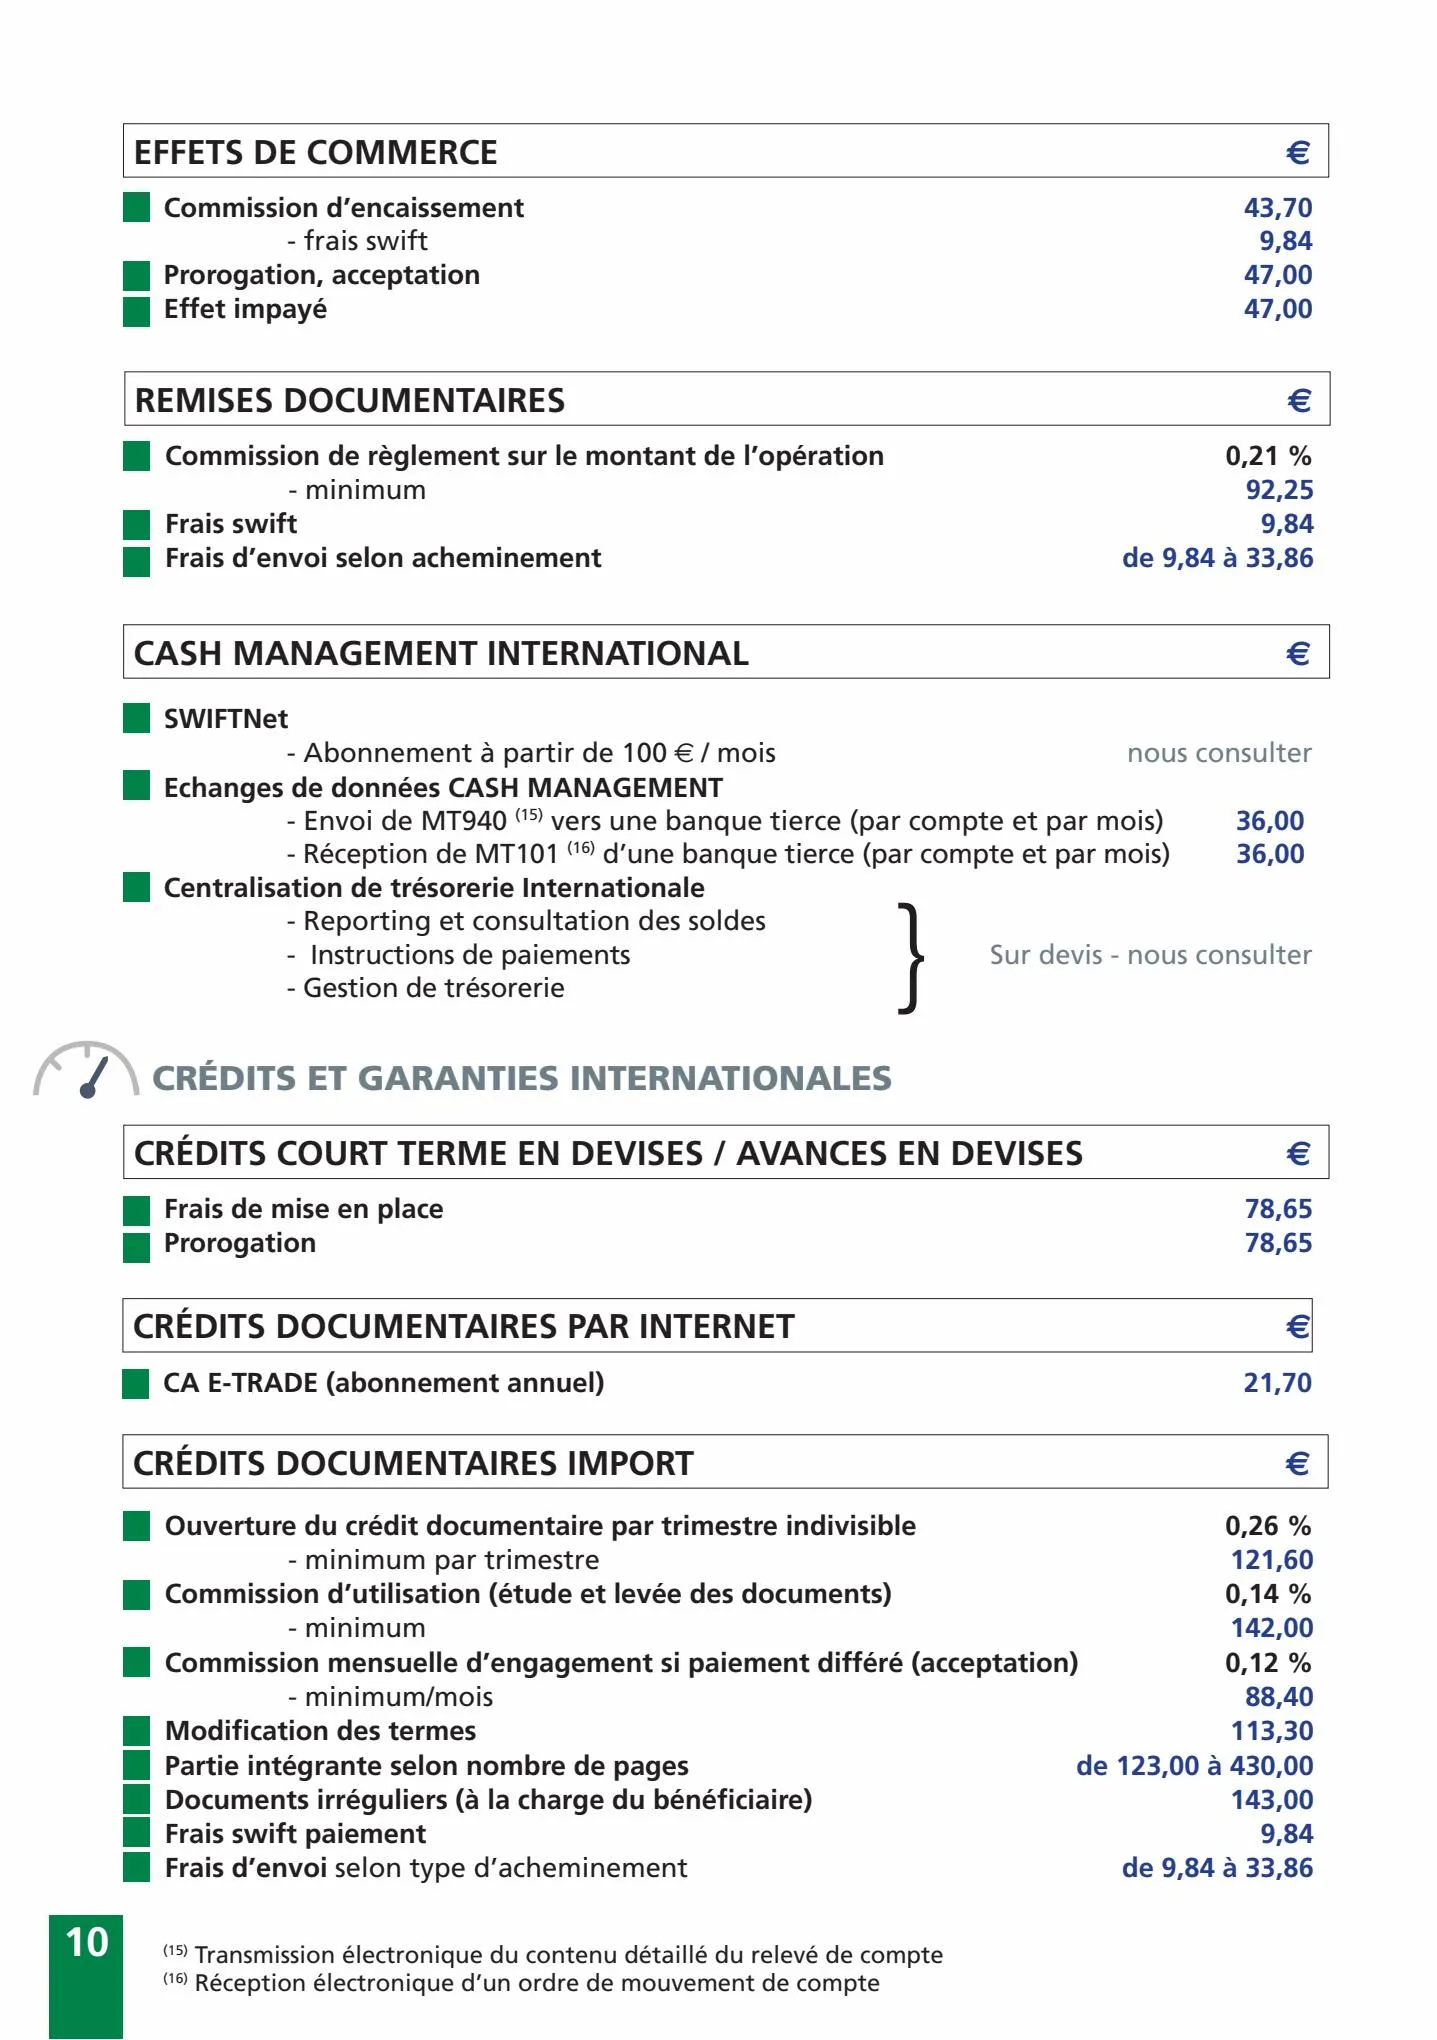Select the 'REMISES DOCUMENTAIRES' heading

point(350,400)
